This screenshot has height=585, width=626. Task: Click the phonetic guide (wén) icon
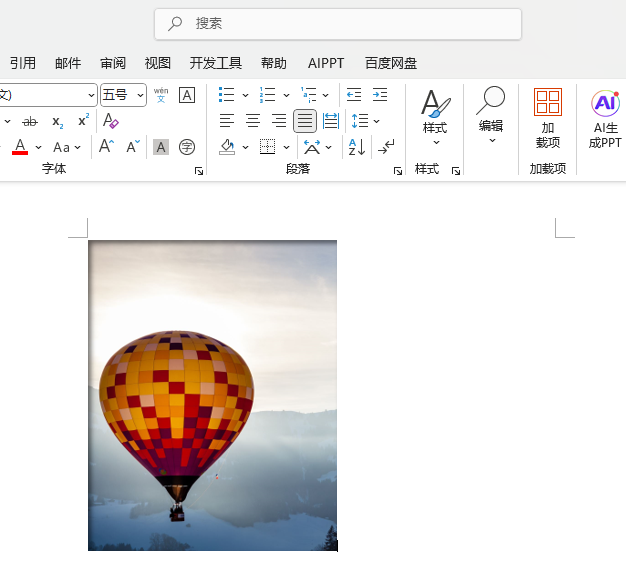click(161, 95)
